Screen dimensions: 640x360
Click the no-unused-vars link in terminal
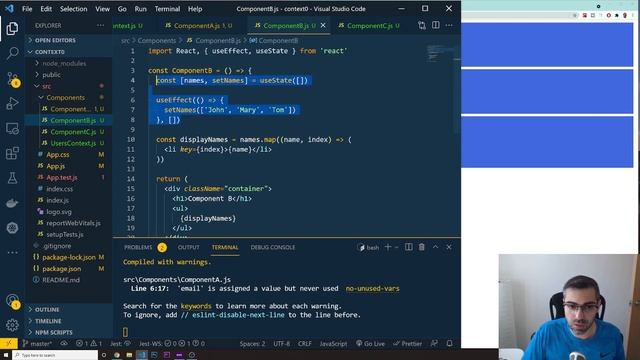(x=373, y=289)
